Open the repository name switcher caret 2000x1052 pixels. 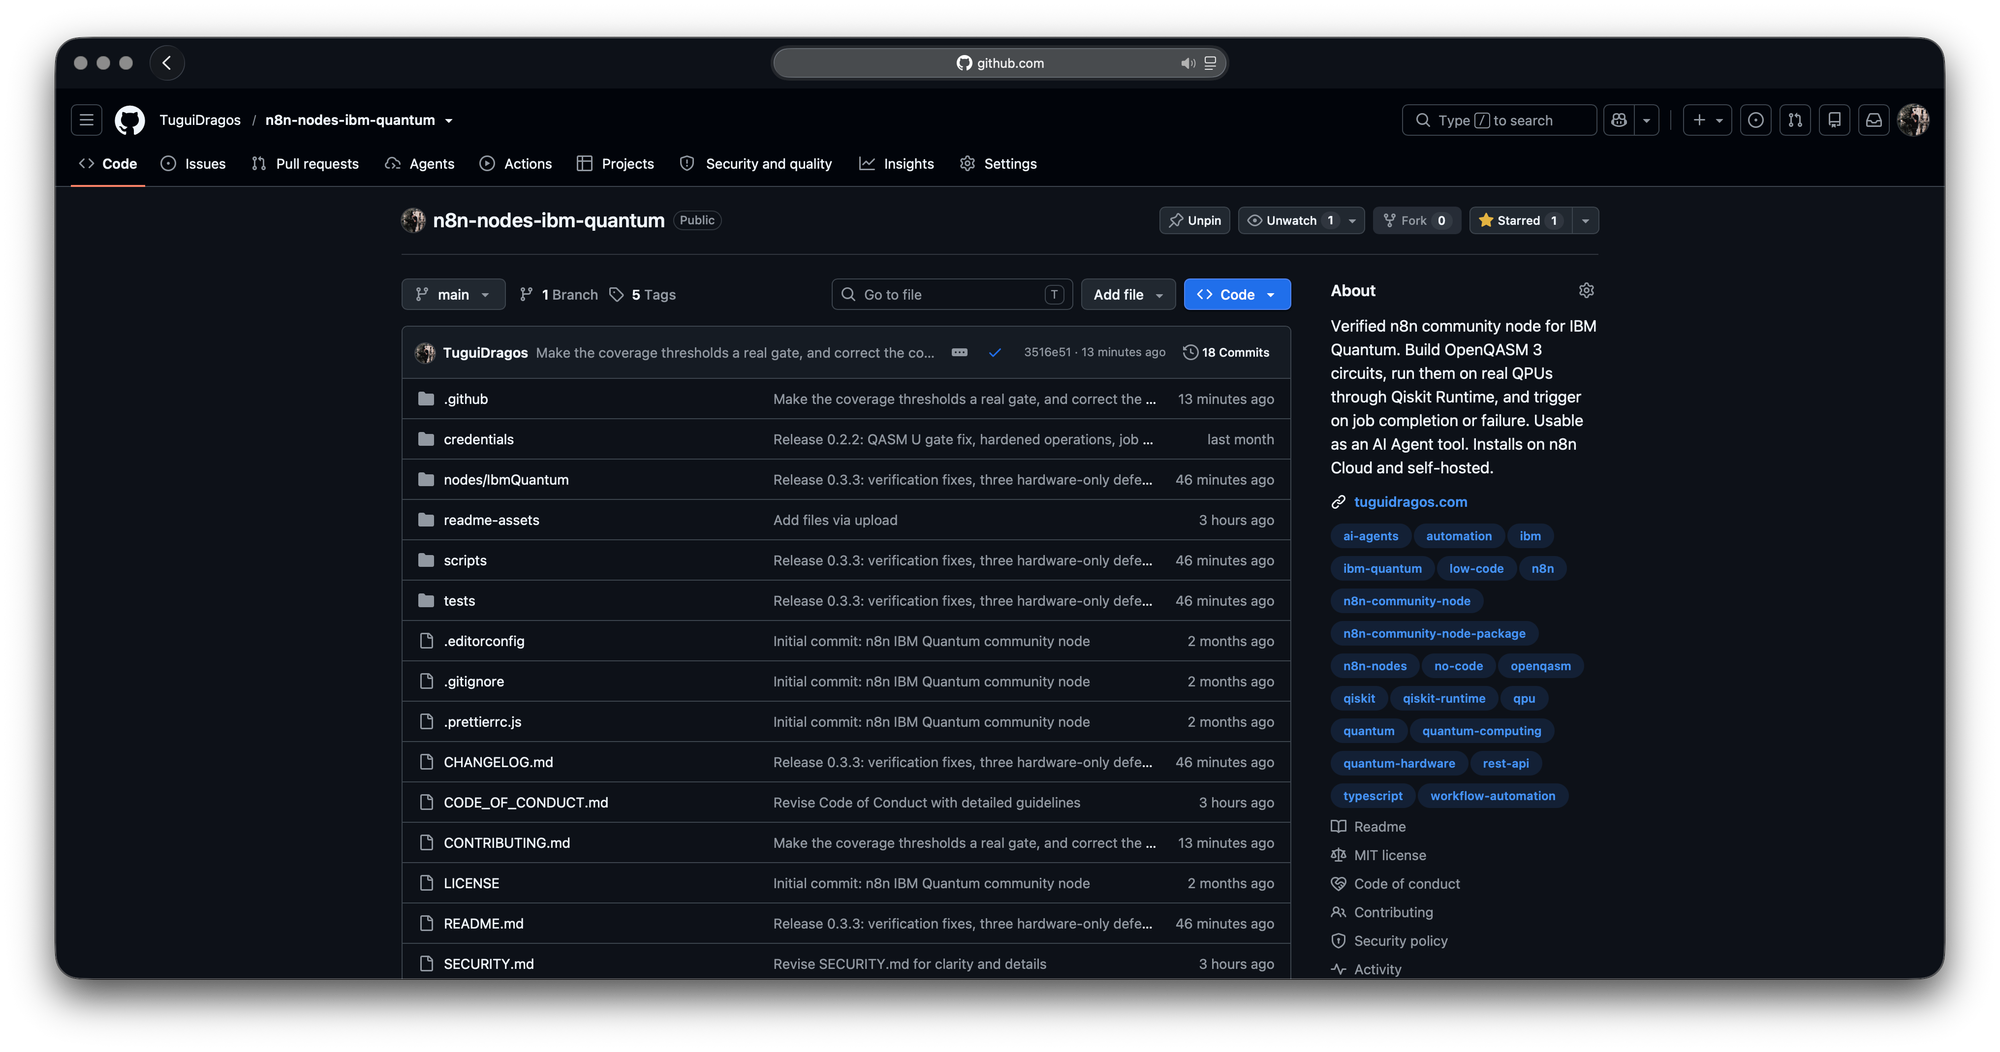tap(449, 121)
